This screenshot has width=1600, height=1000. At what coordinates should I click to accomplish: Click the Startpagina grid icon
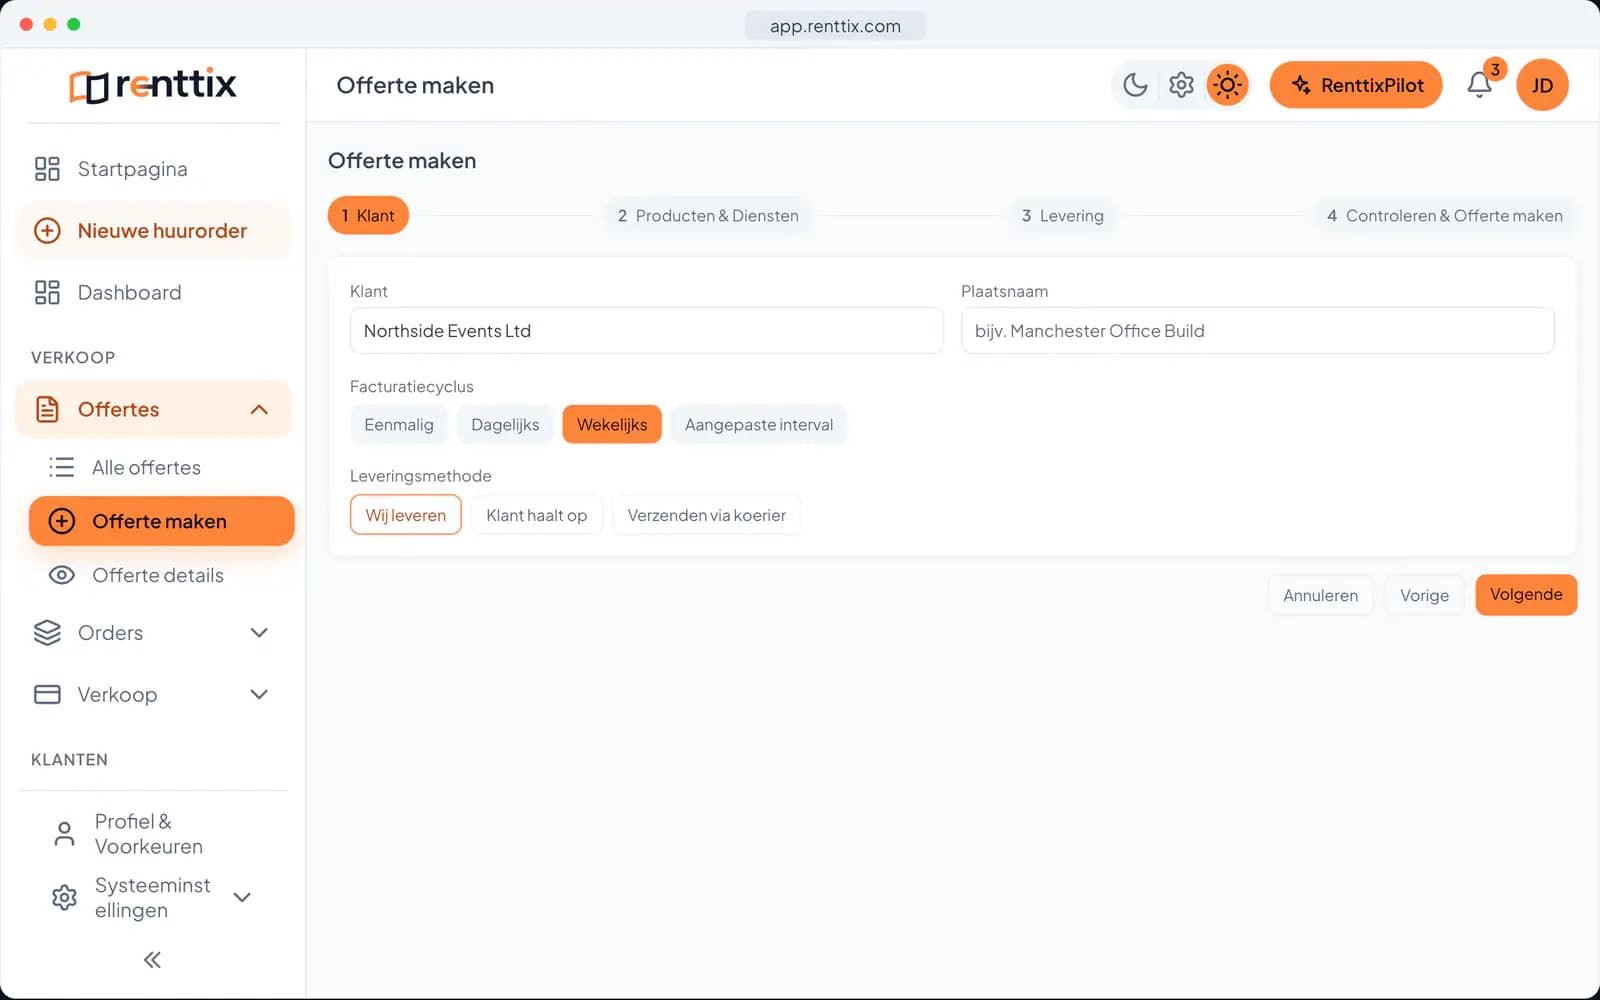click(x=47, y=169)
